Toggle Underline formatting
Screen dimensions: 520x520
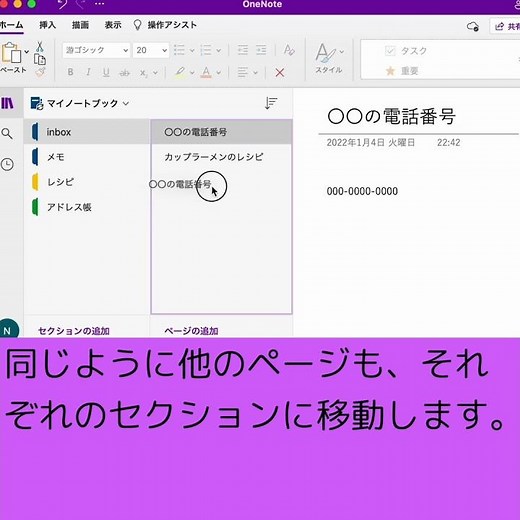coord(106,72)
